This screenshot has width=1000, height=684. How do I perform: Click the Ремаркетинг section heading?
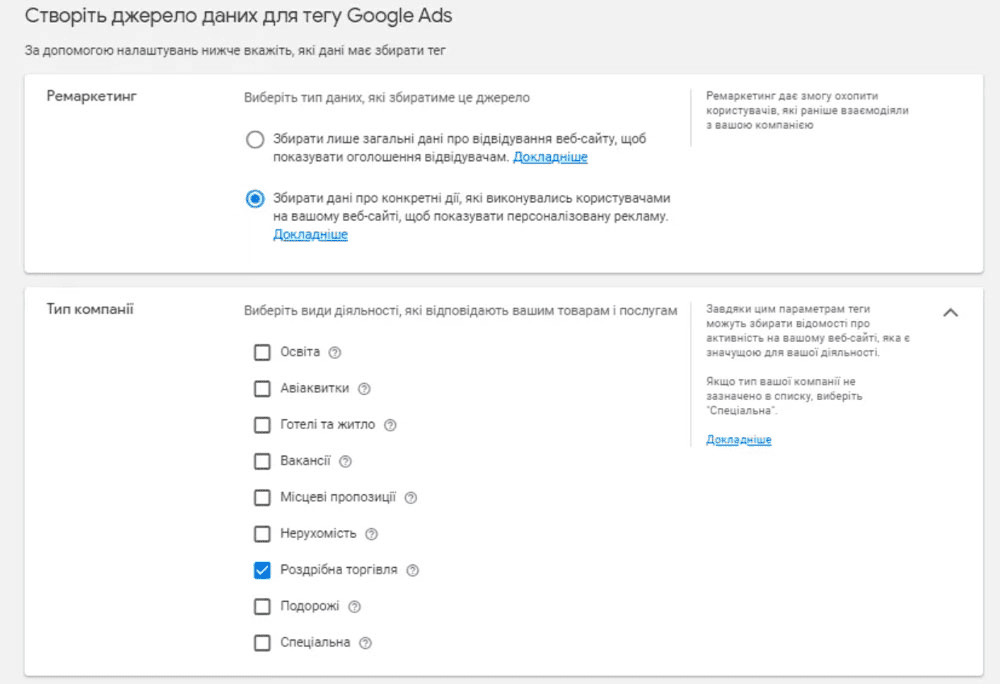click(92, 96)
